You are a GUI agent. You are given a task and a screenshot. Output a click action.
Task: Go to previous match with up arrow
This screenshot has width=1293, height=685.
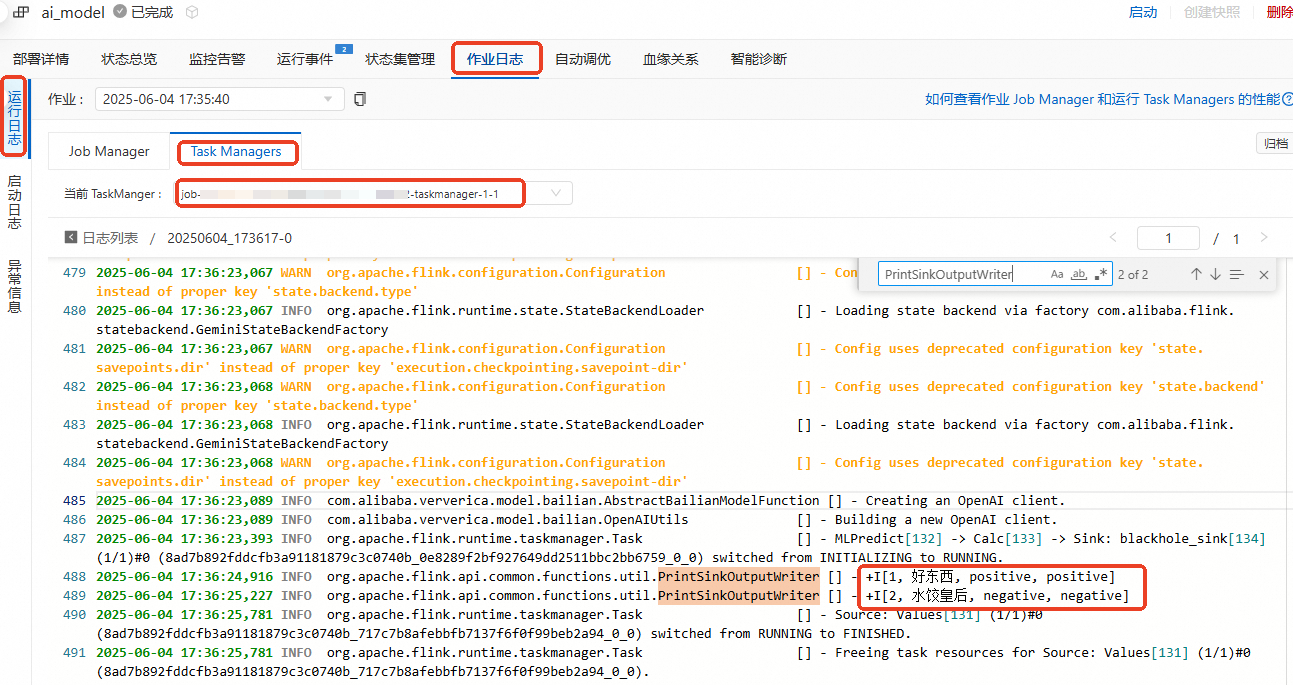1196,274
